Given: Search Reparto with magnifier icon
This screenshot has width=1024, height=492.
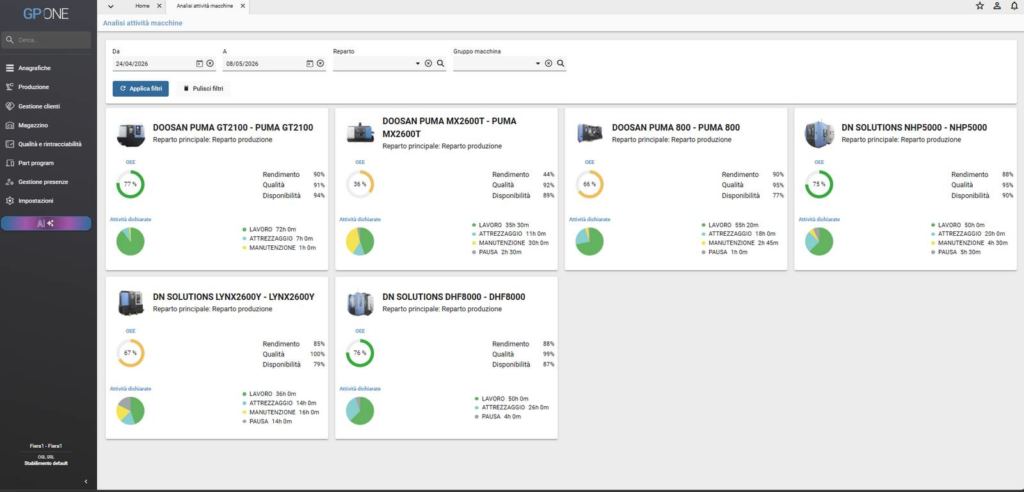Looking at the screenshot, I should 440,63.
